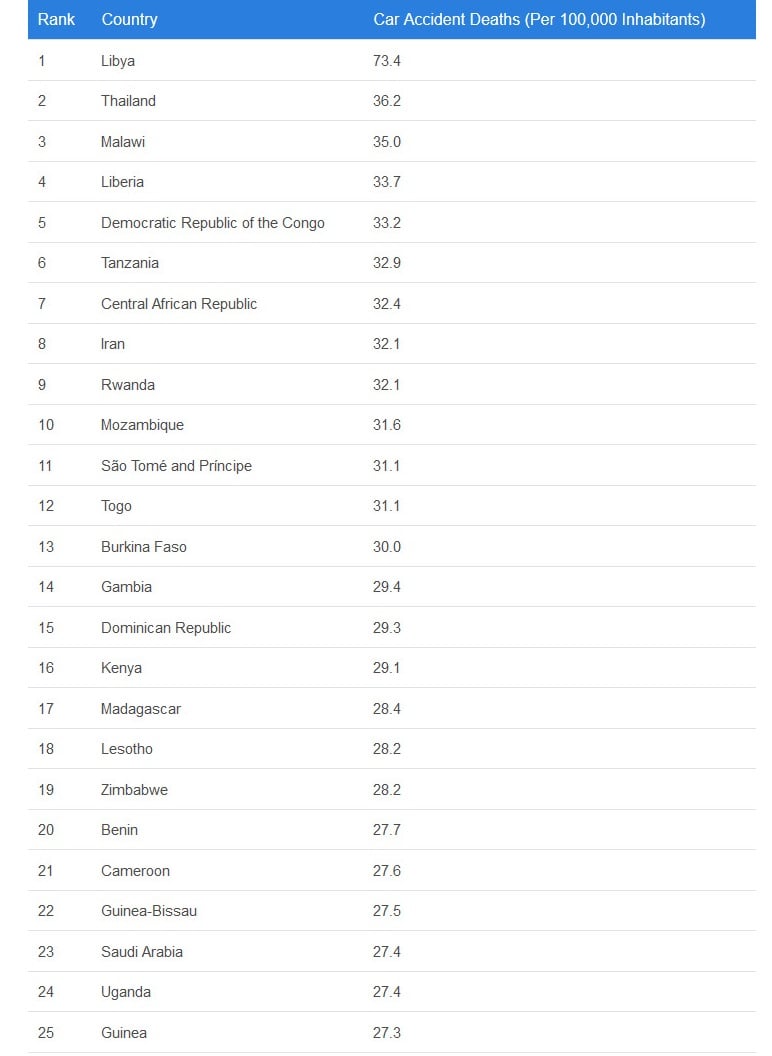Select the Malawi row name
Image resolution: width=772 pixels, height=1056 pixels.
click(x=123, y=142)
